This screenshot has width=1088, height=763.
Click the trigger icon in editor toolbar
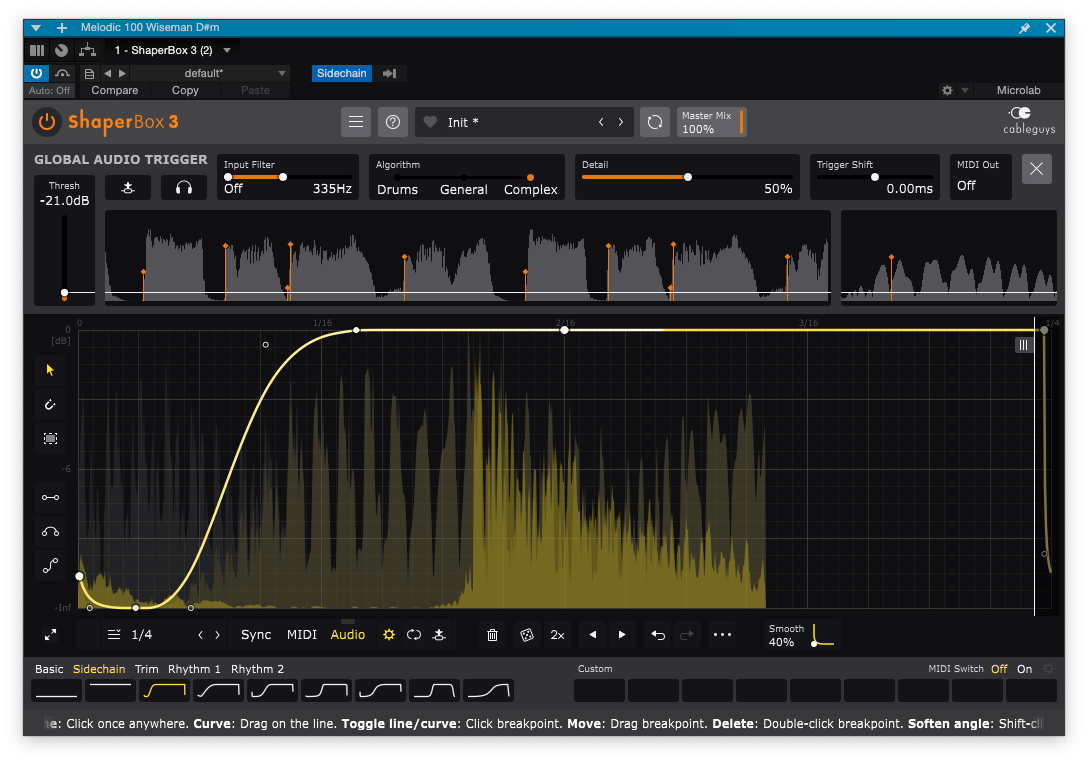(x=439, y=635)
